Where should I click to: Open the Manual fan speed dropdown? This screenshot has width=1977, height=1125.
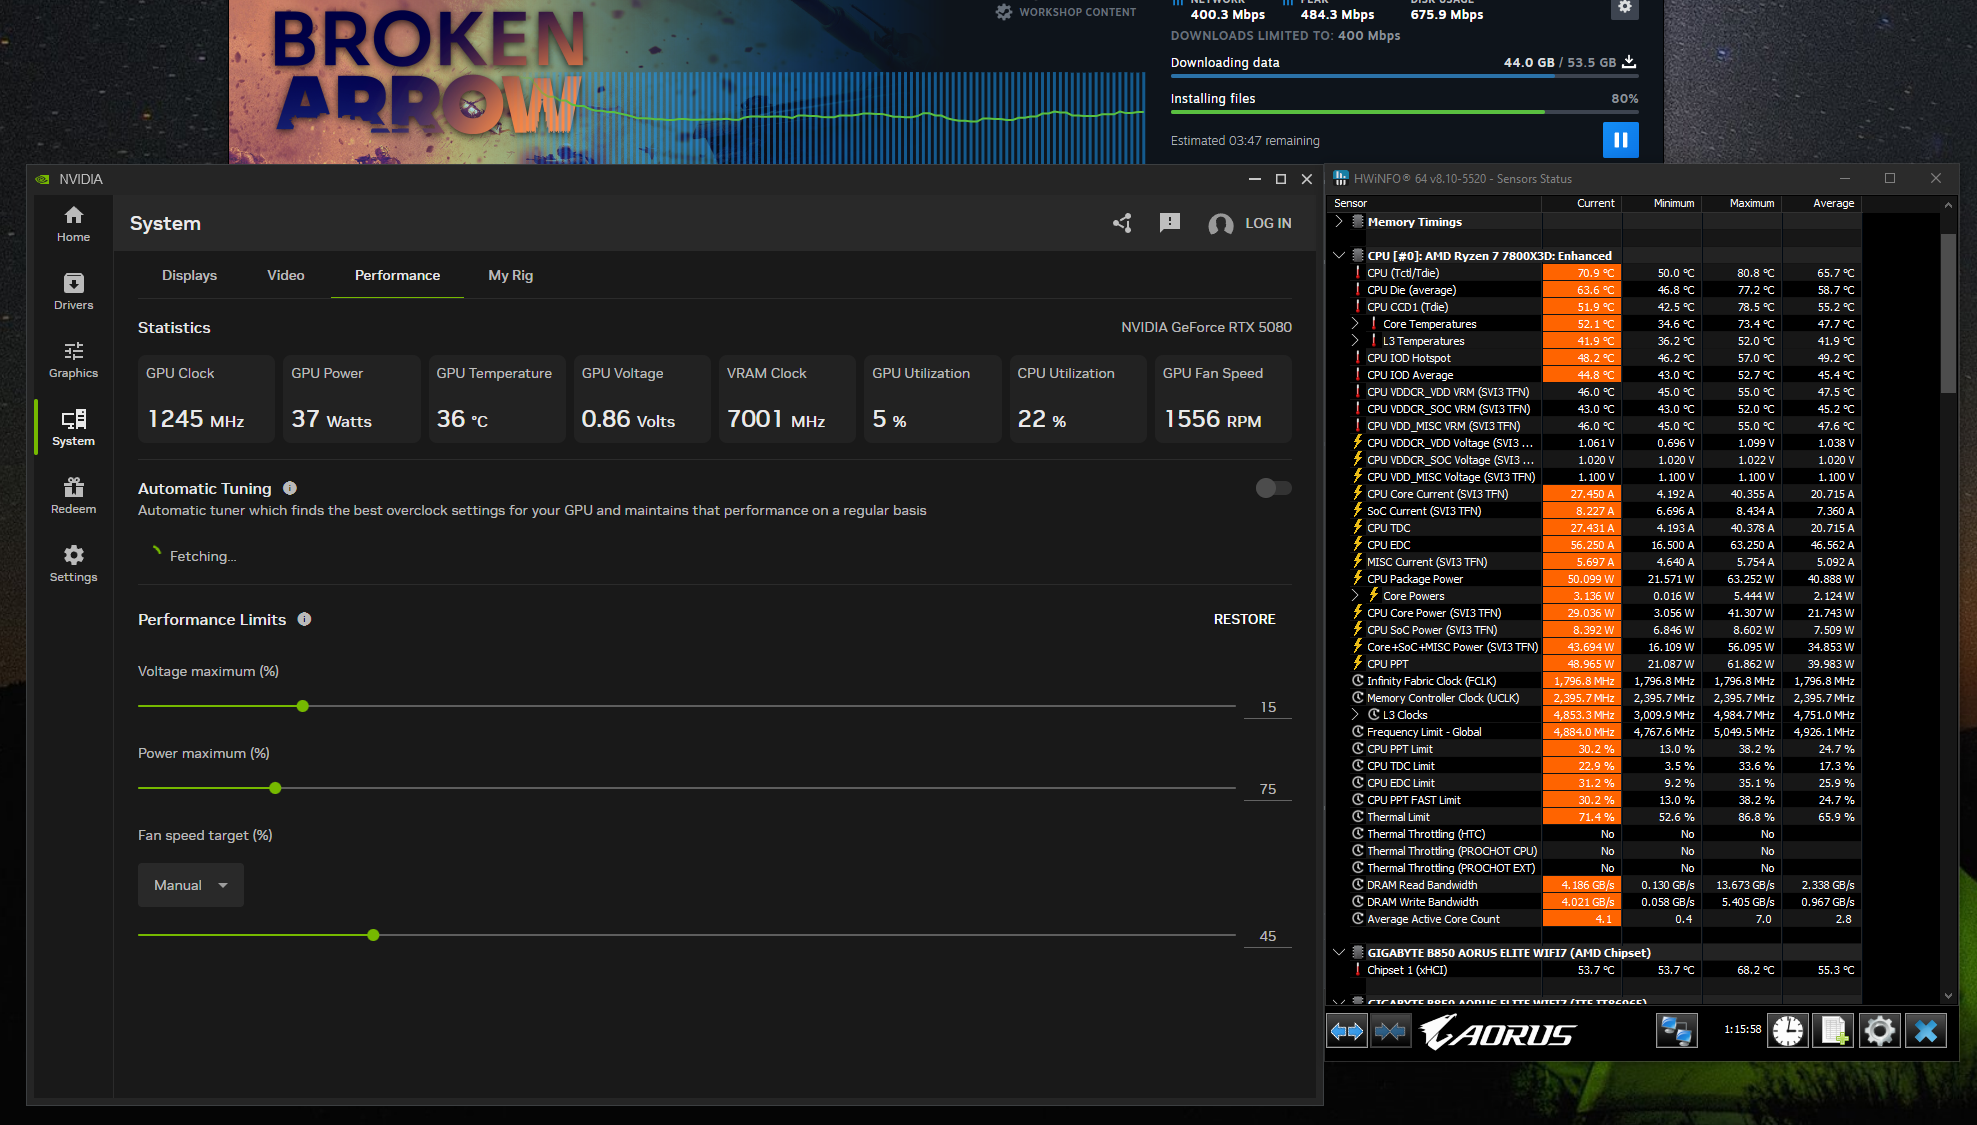tap(190, 885)
